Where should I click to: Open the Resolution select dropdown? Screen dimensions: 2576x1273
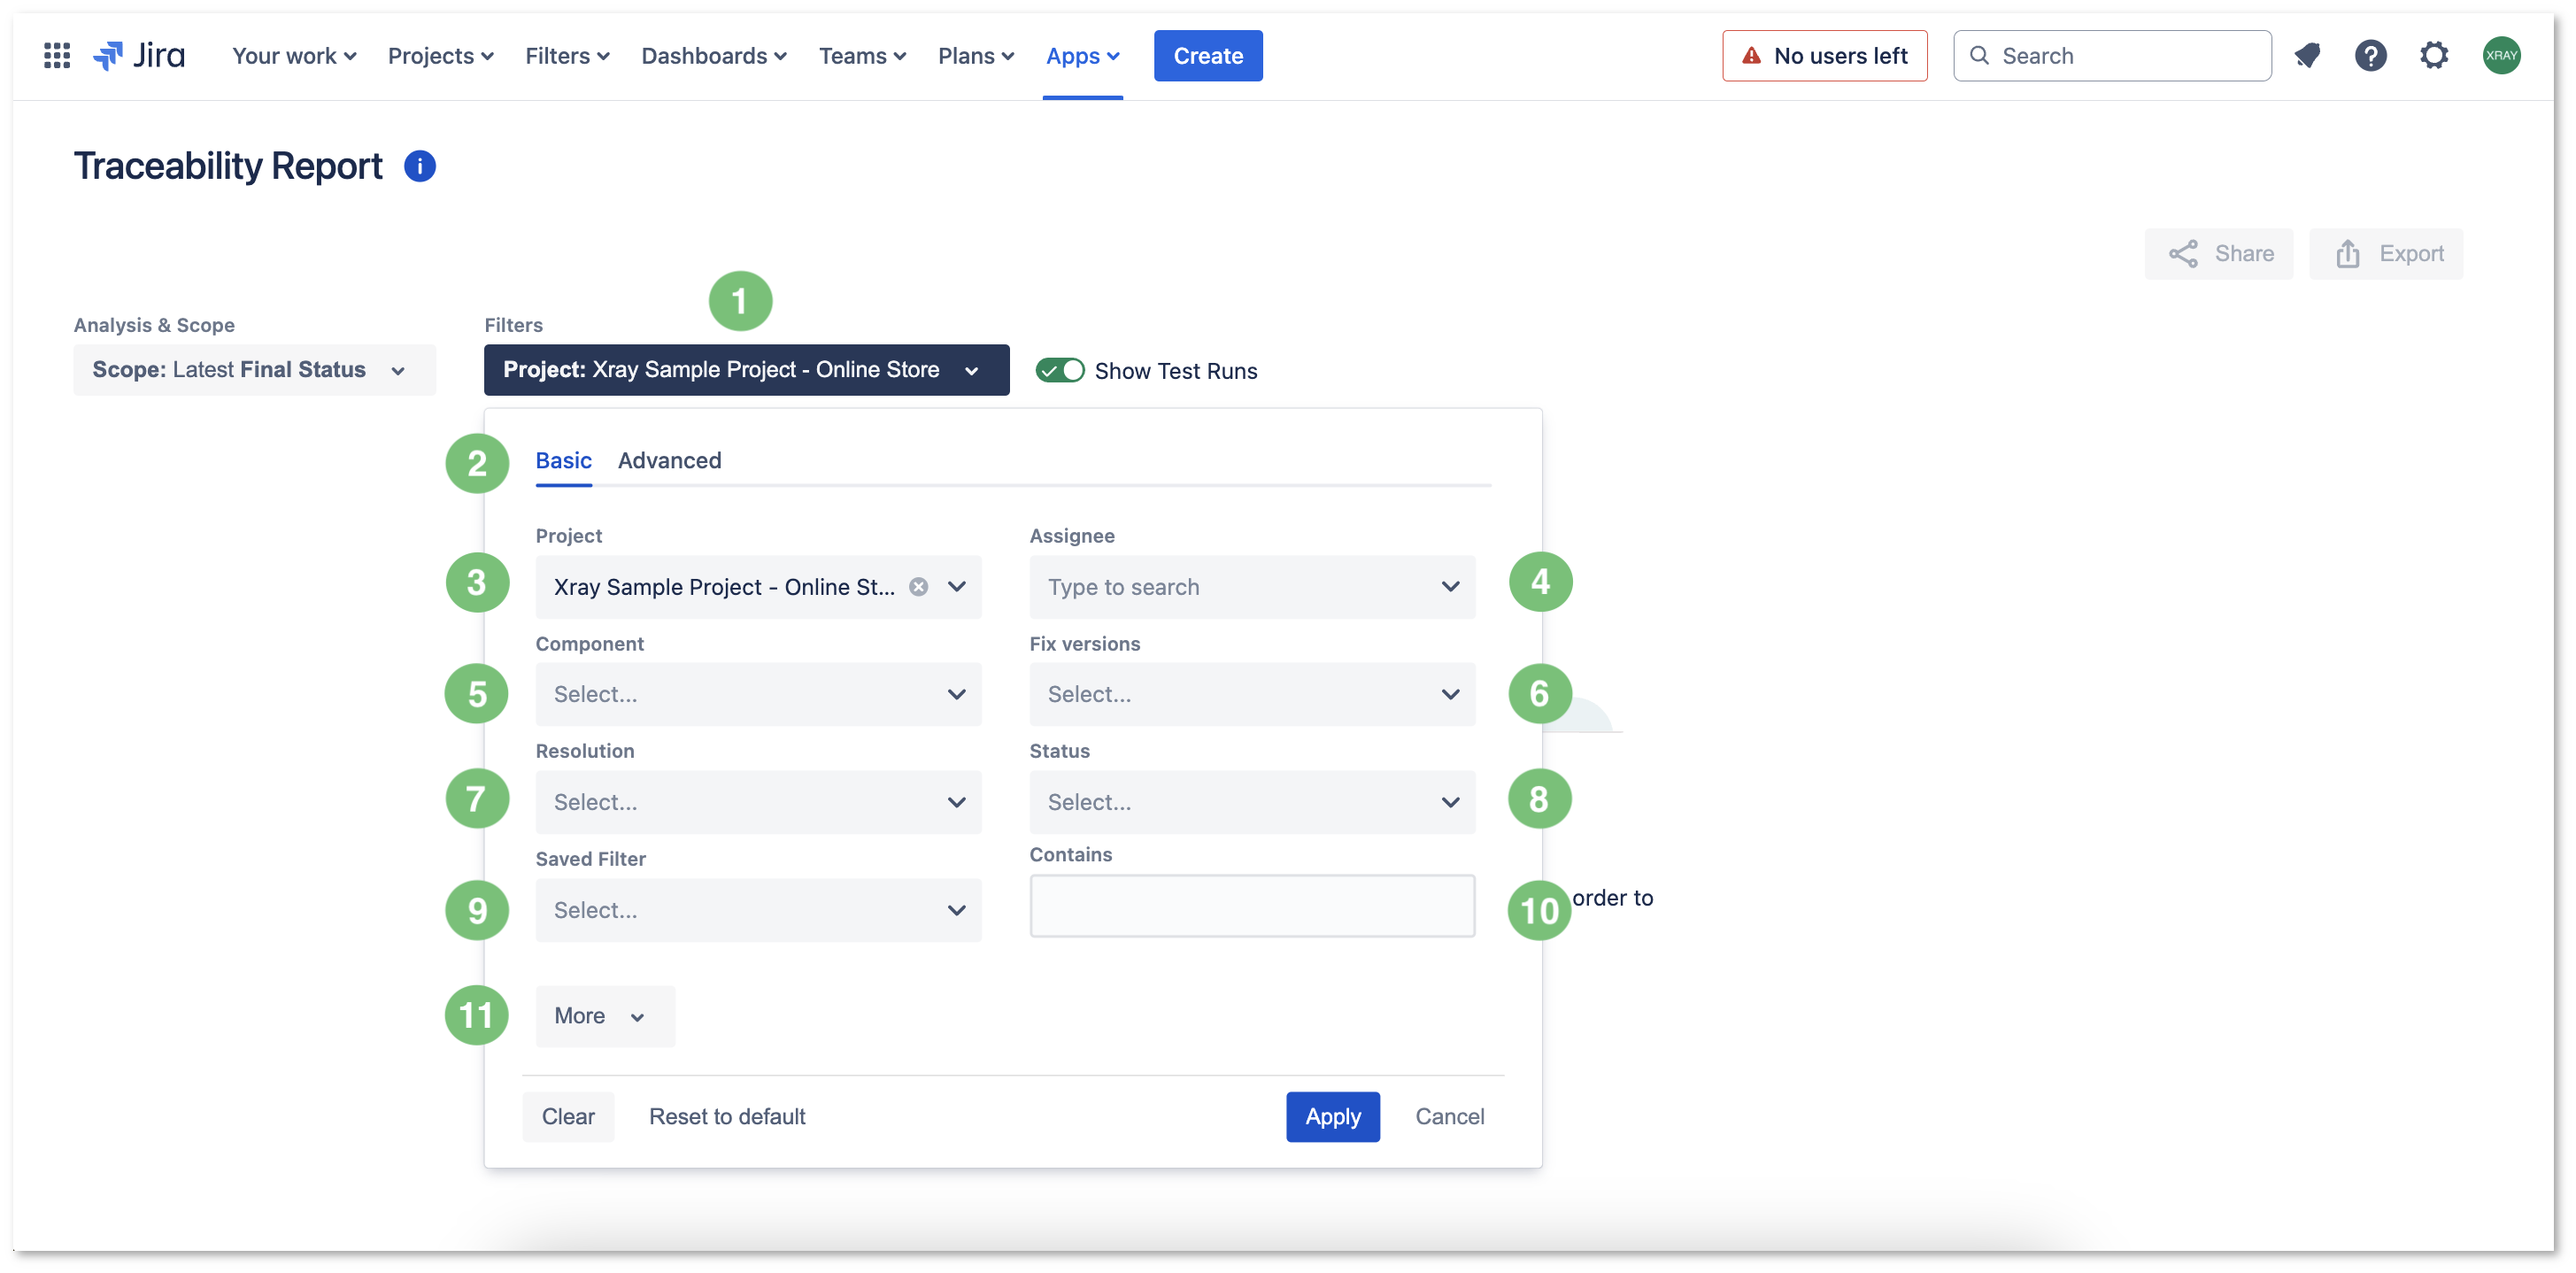tap(758, 803)
